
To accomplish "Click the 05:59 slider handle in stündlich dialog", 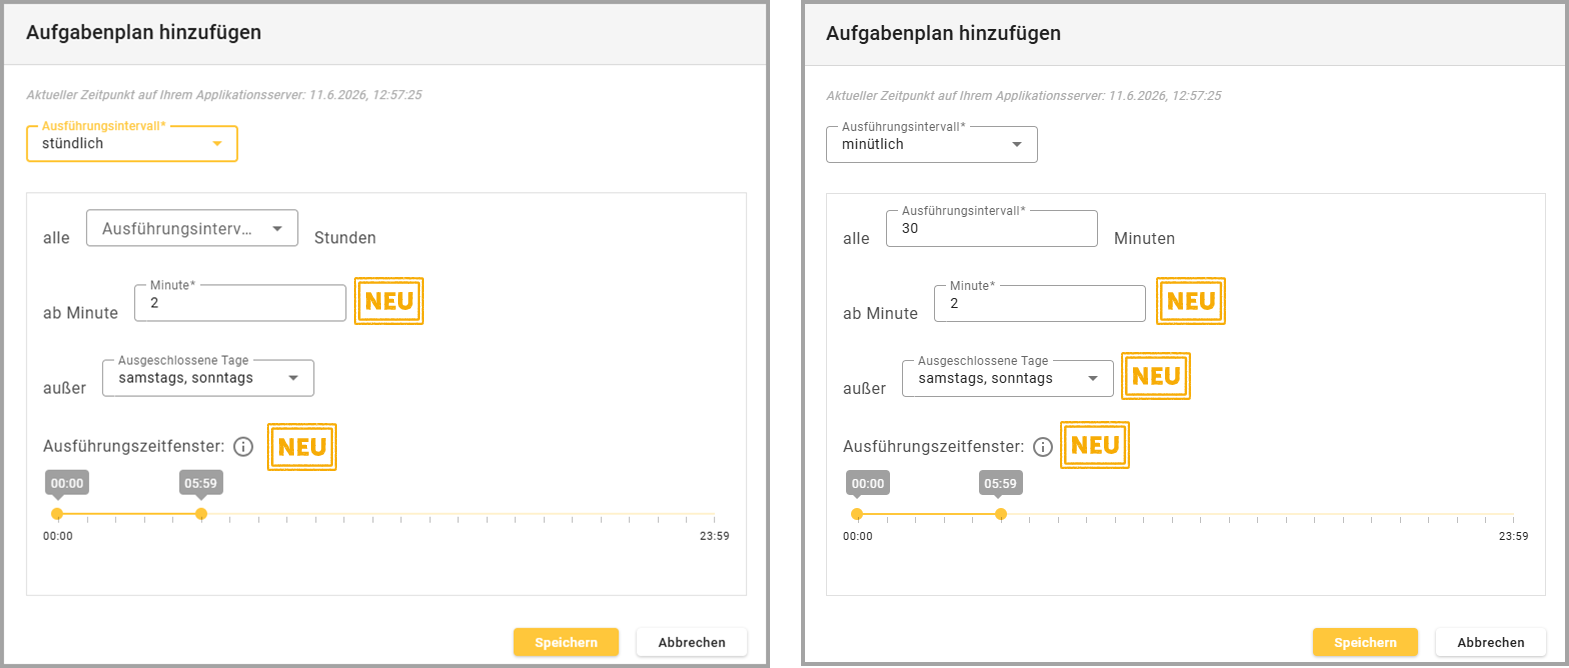I will (201, 514).
